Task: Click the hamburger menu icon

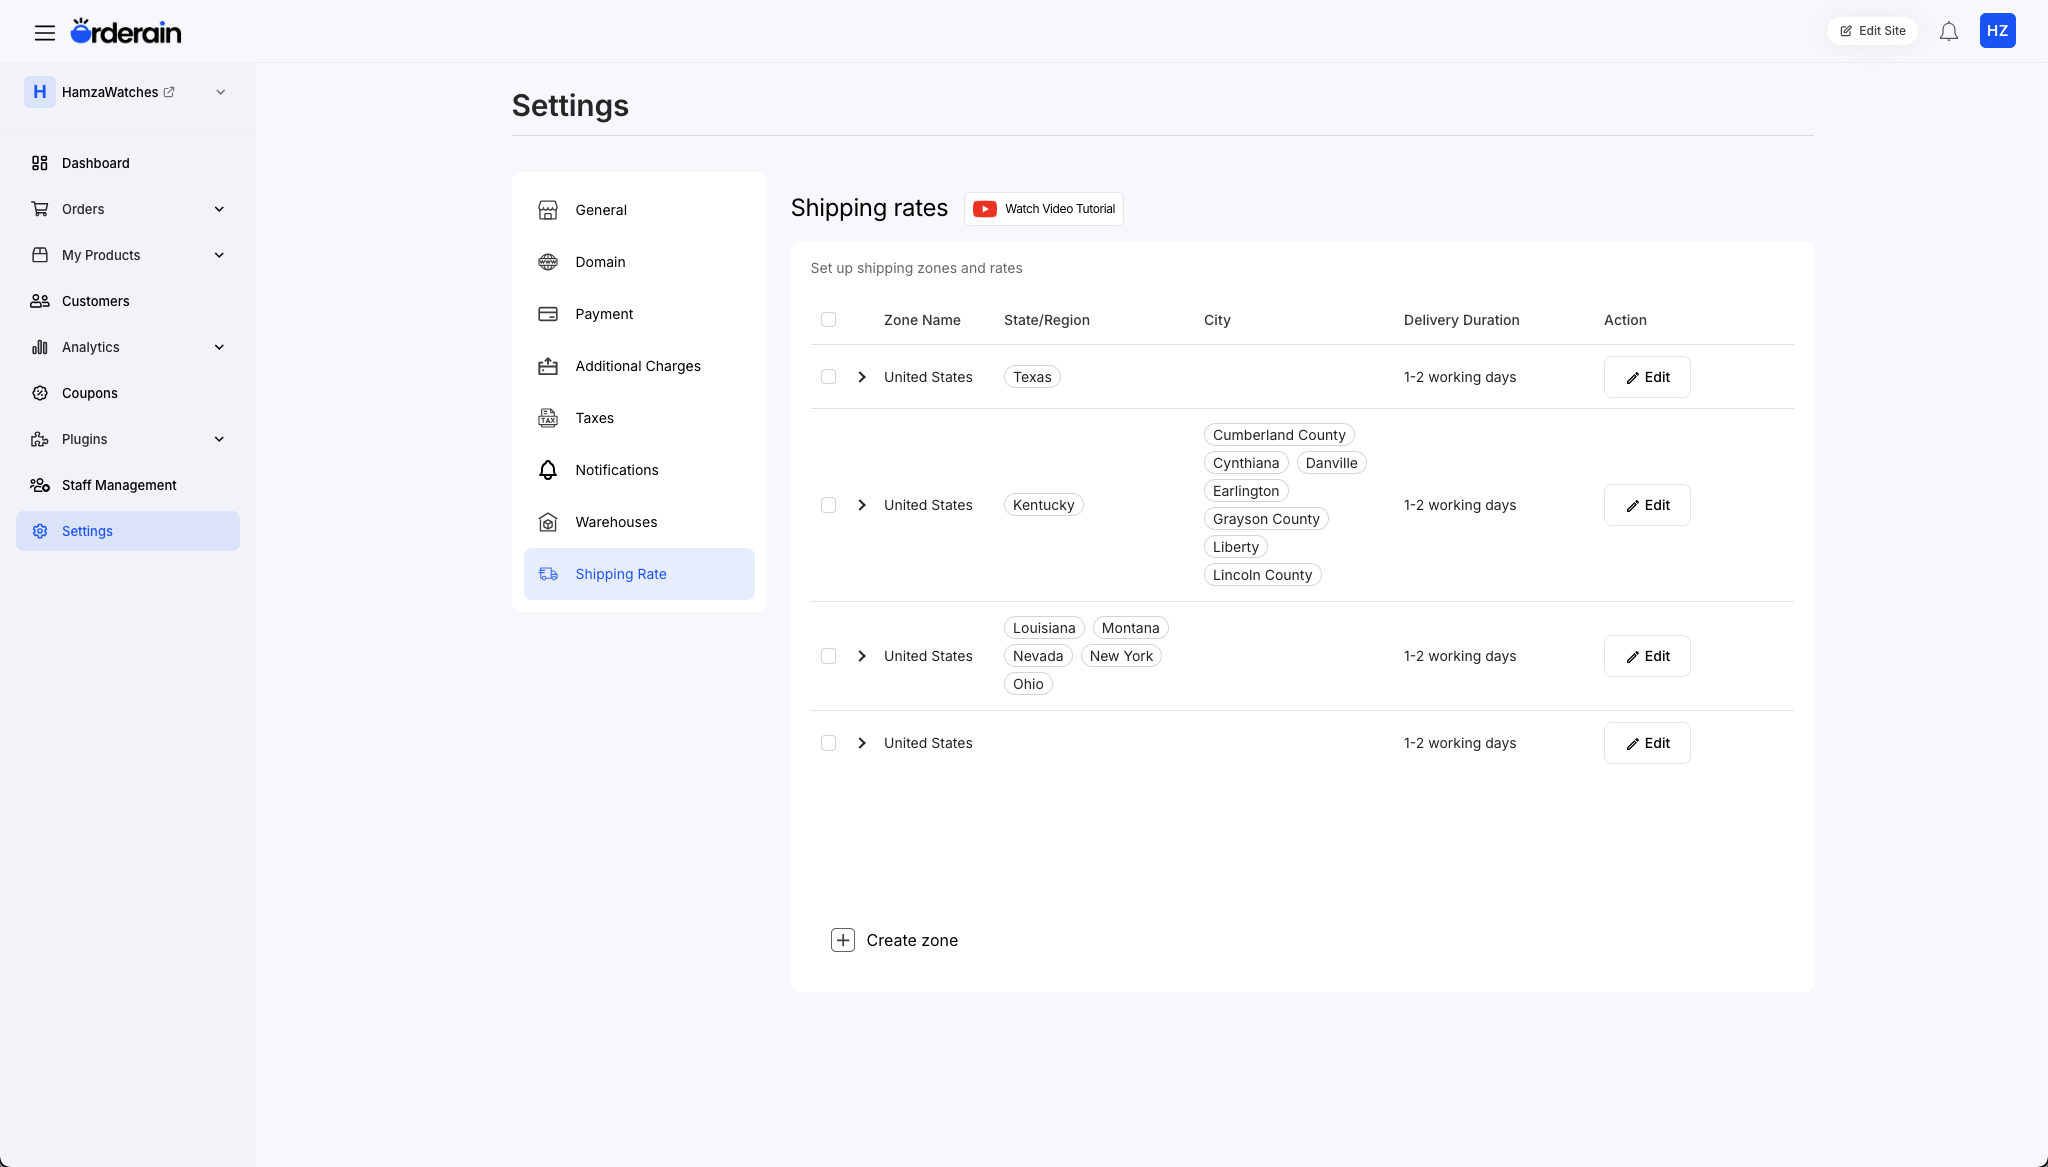Action: pyautogui.click(x=44, y=32)
